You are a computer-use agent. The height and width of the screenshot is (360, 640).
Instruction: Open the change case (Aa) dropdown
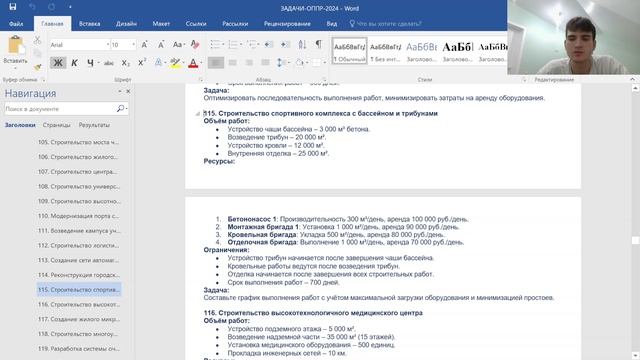pos(178,44)
